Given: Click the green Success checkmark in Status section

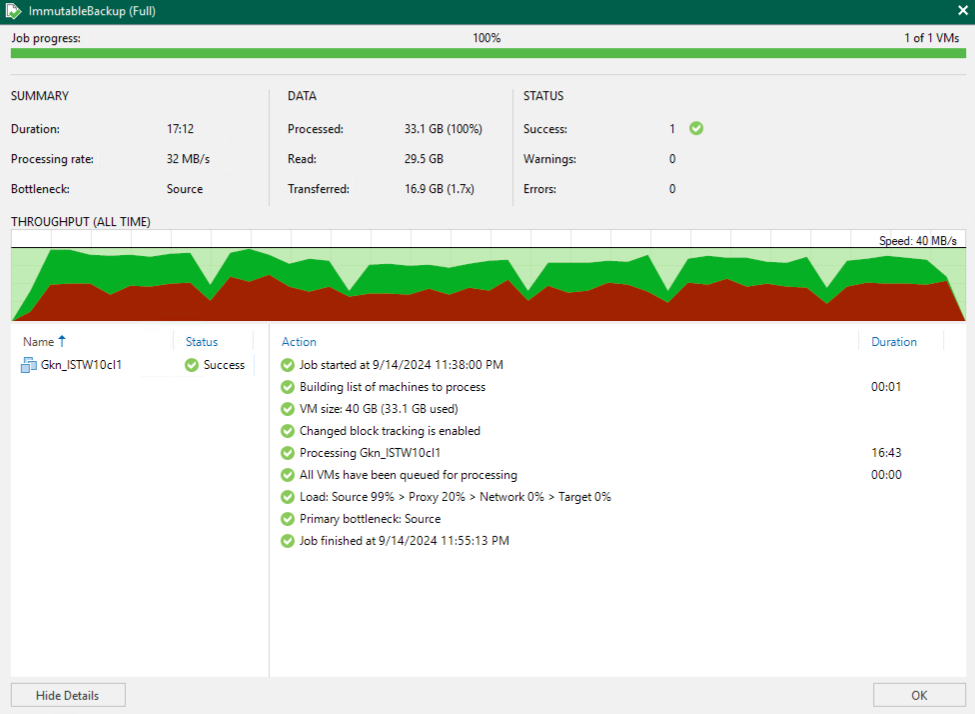Looking at the screenshot, I should tap(696, 128).
